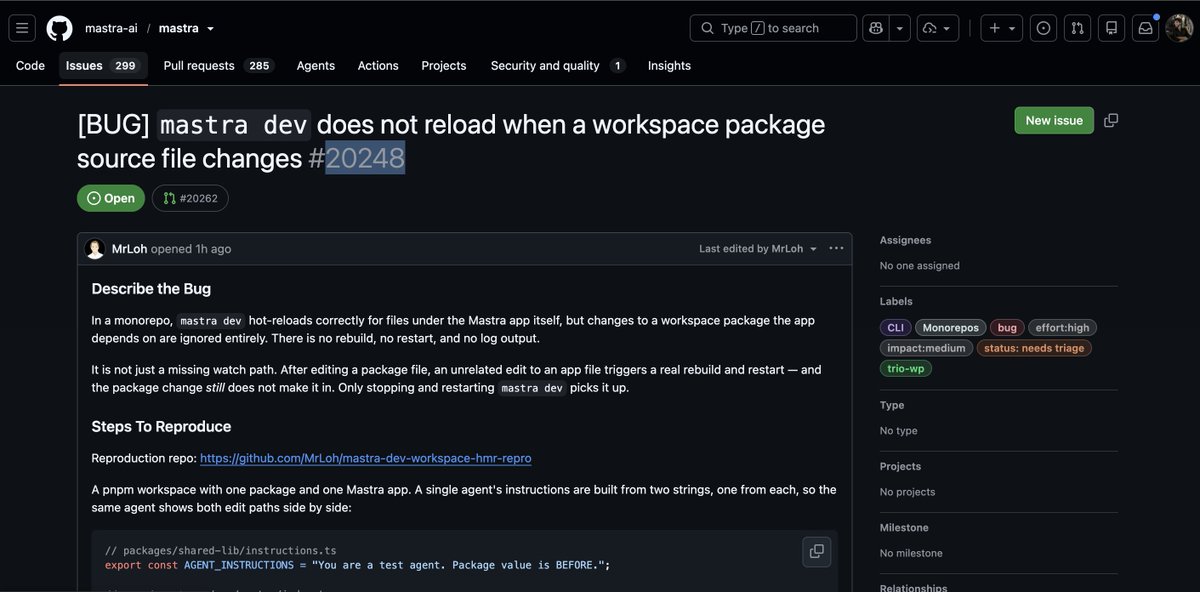Viewport: 1200px width, 592px height.
Task: Open your repositories from header icon
Action: pyautogui.click(x=1111, y=28)
